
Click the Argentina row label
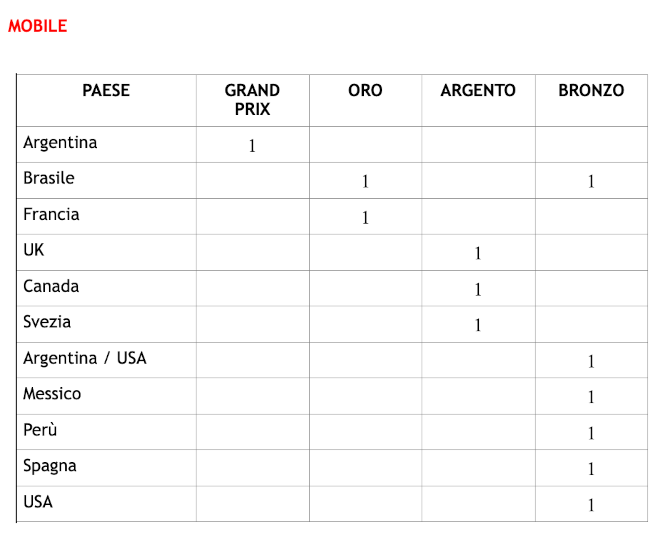pos(60,143)
